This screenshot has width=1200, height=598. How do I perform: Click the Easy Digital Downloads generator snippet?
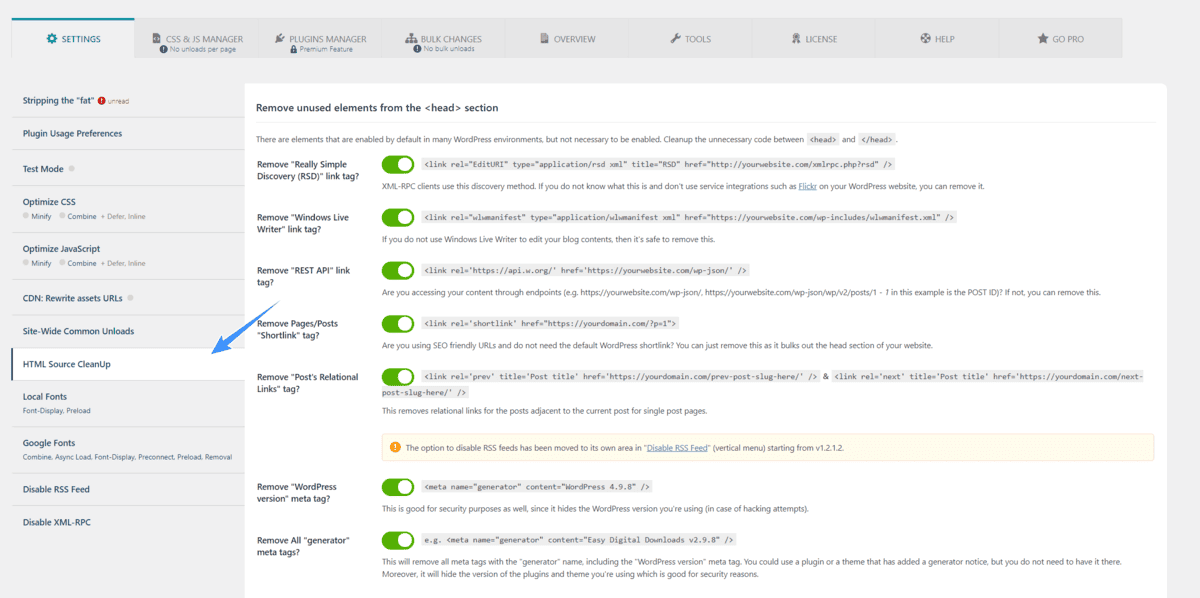pos(578,539)
